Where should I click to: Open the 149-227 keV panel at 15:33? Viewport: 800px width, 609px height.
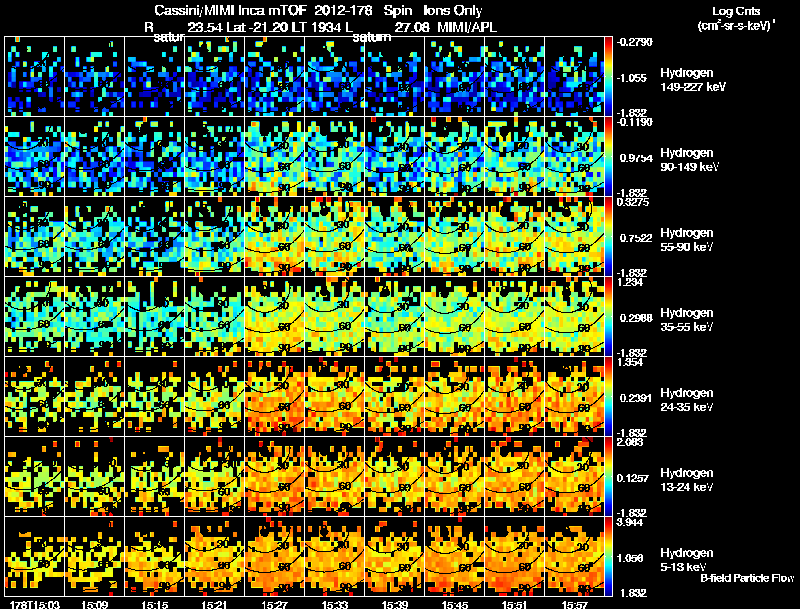click(335, 76)
